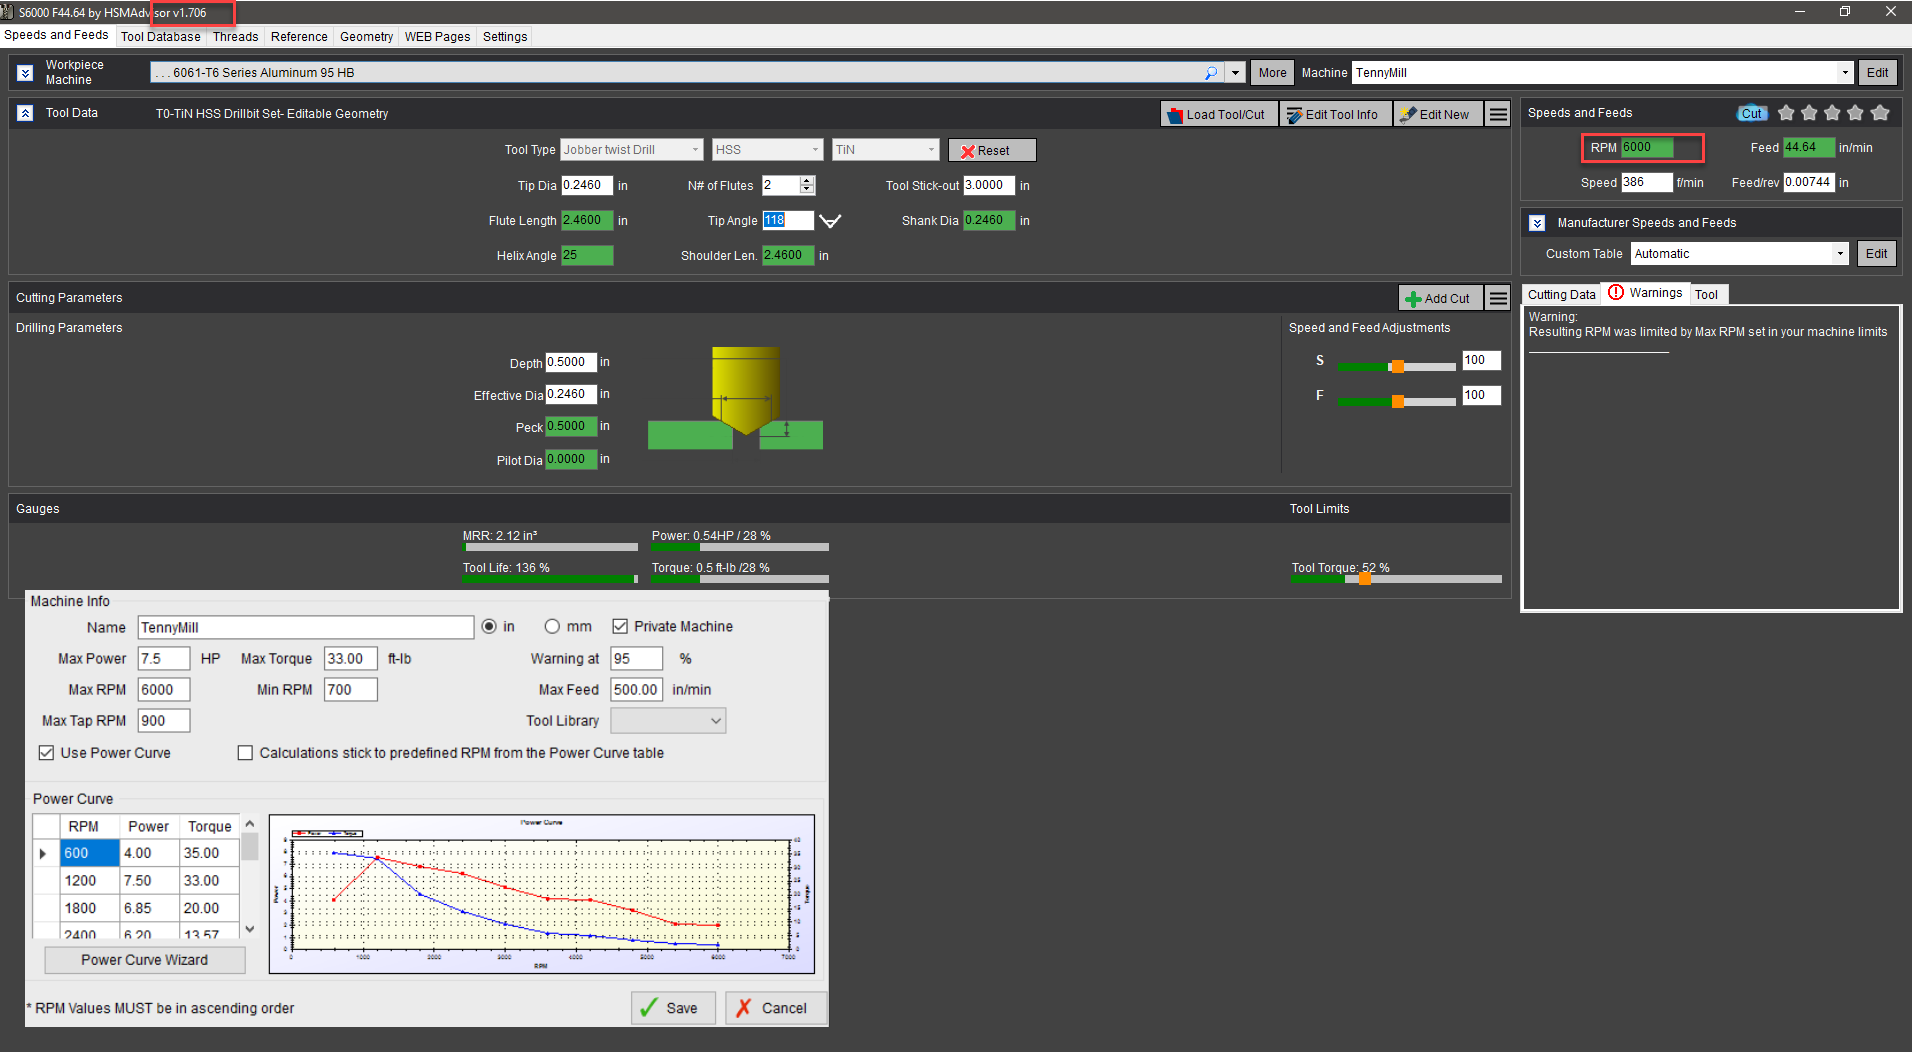
Task: Click the Tip Angle drill shape icon
Action: 830,221
